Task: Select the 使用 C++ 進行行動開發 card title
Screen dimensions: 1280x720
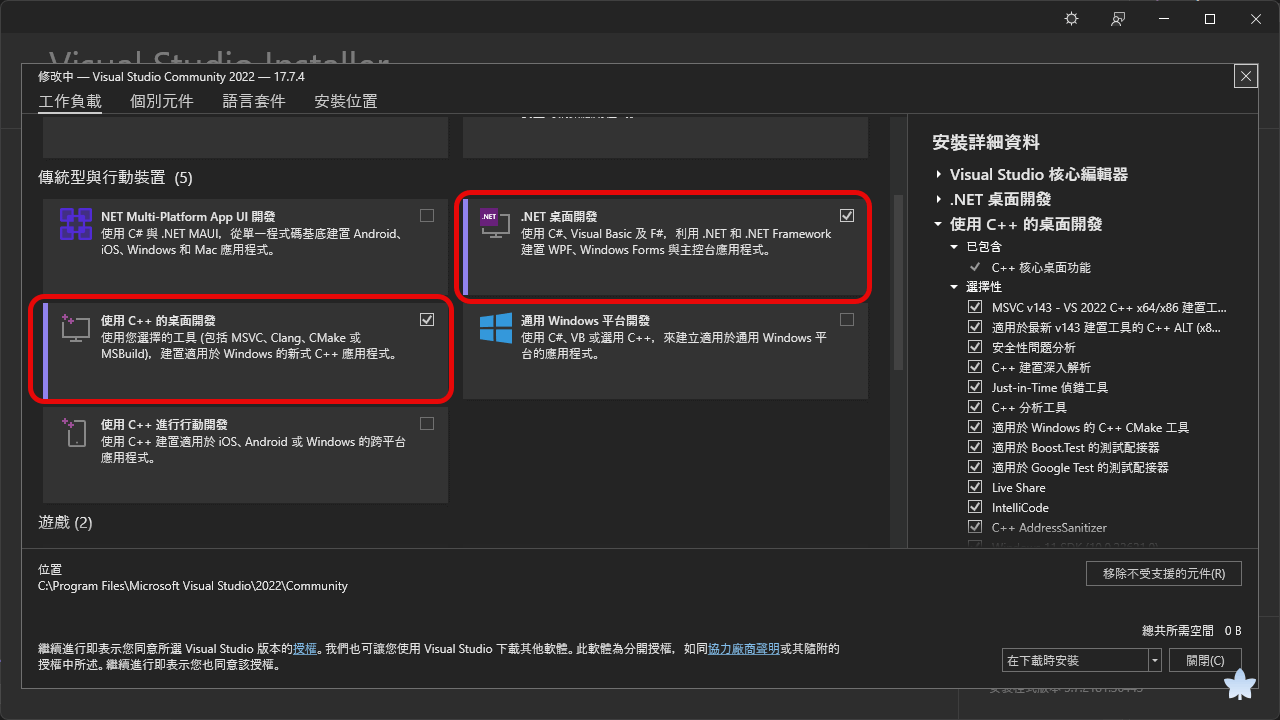Action: pos(165,424)
